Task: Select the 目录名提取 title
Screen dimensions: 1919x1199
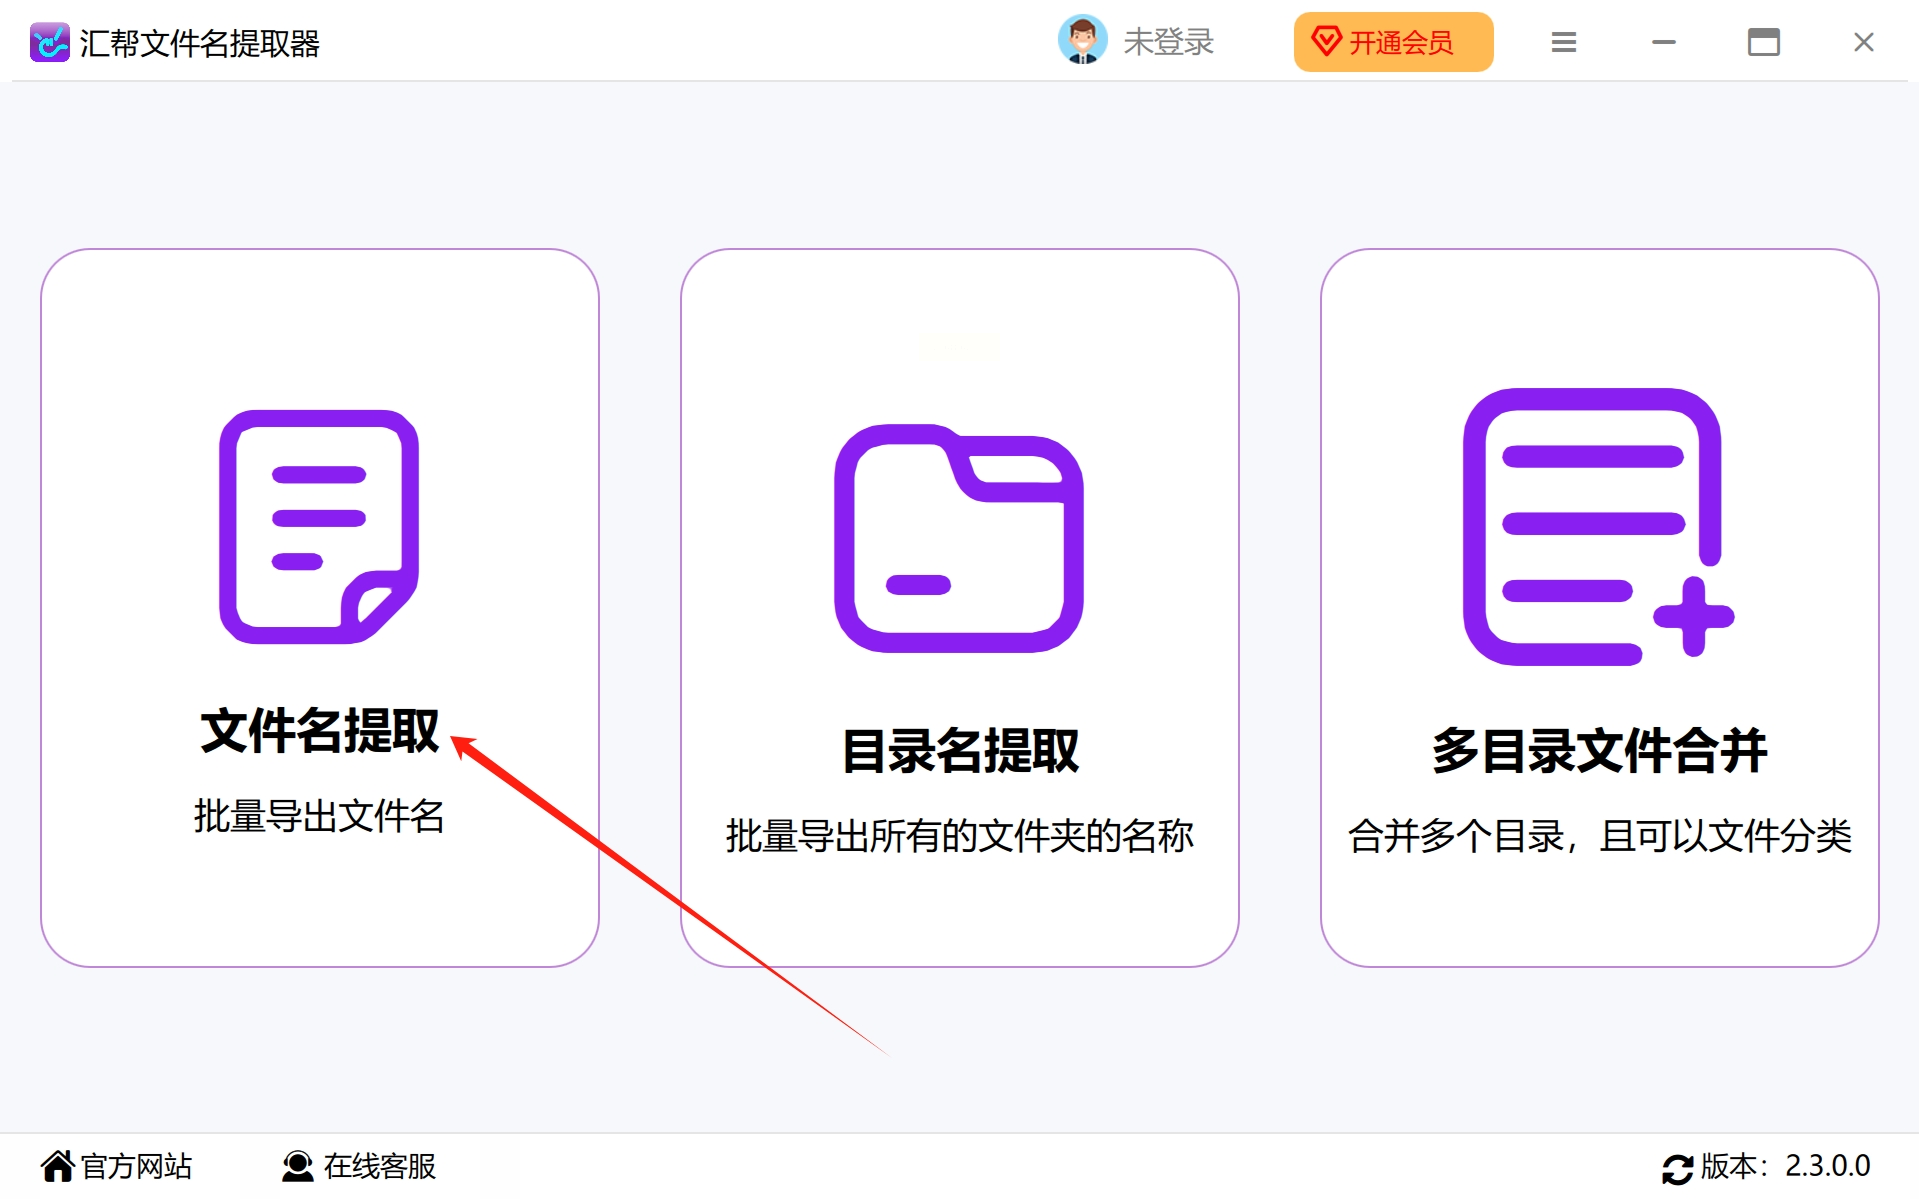Action: 960,750
